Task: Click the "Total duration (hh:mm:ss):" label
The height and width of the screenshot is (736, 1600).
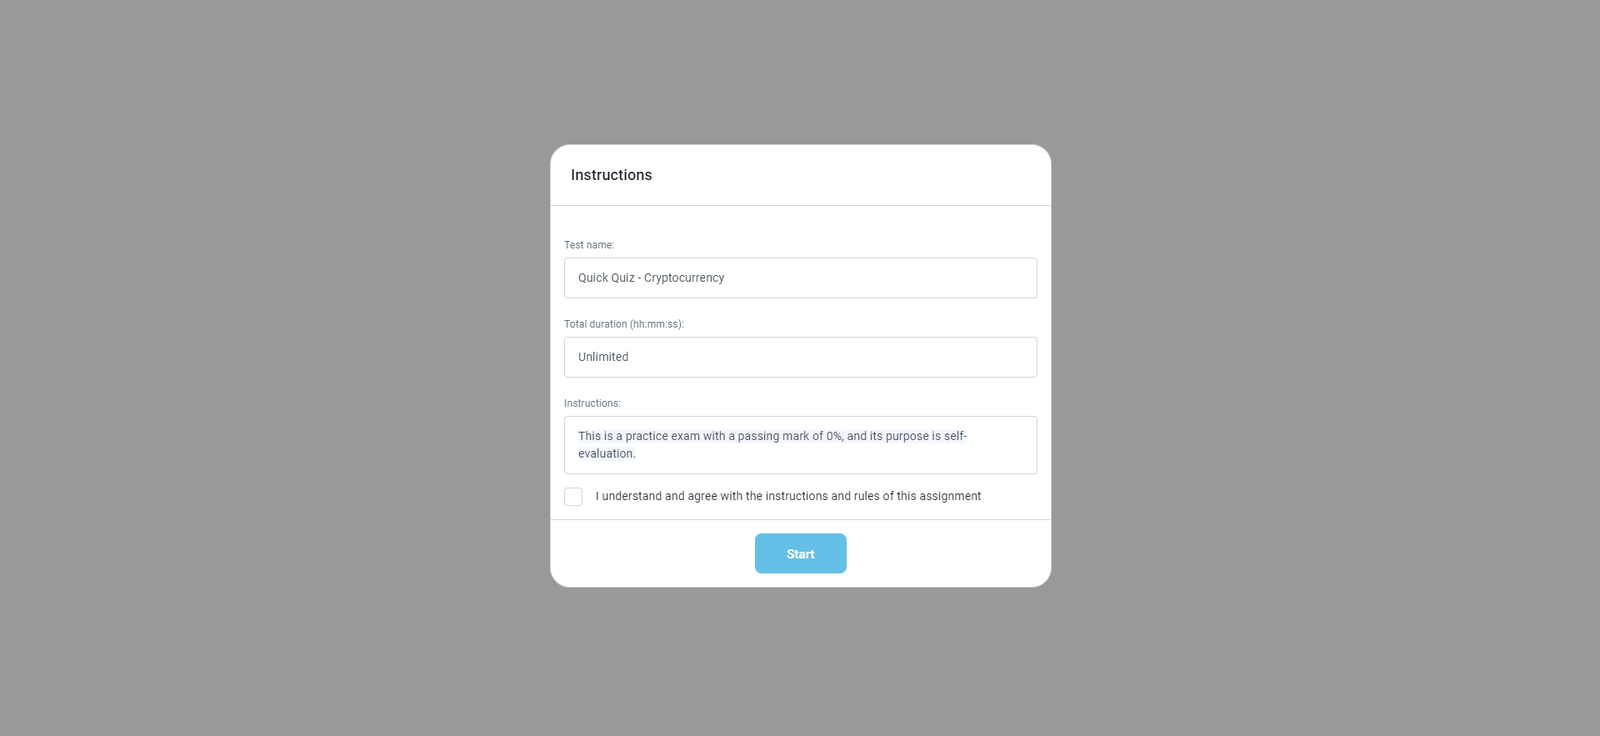Action: pos(623,324)
